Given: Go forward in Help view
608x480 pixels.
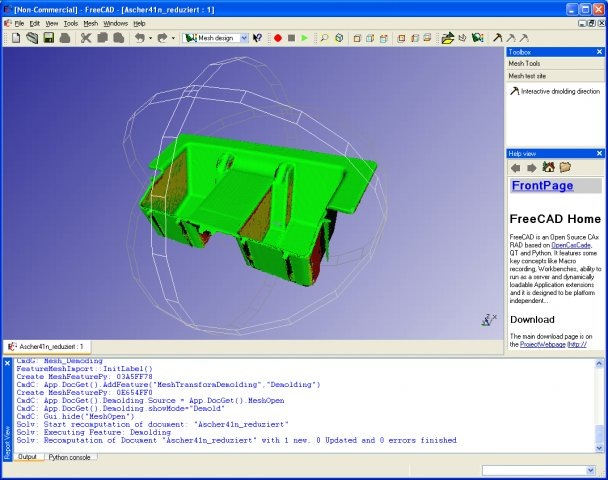Looking at the screenshot, I should [532, 168].
